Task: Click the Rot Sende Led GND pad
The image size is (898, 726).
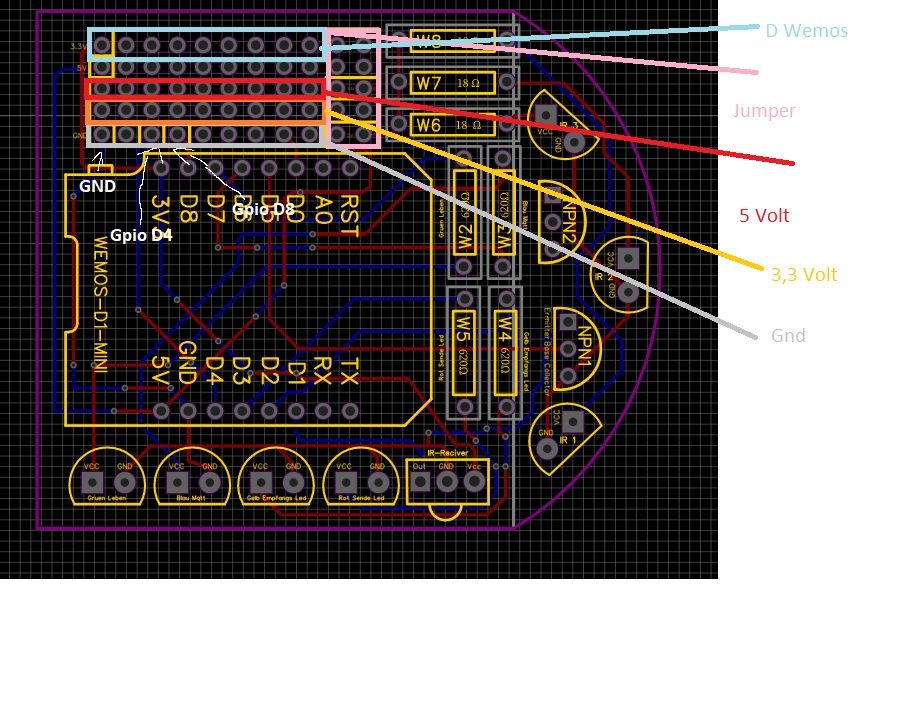Action: [377, 483]
